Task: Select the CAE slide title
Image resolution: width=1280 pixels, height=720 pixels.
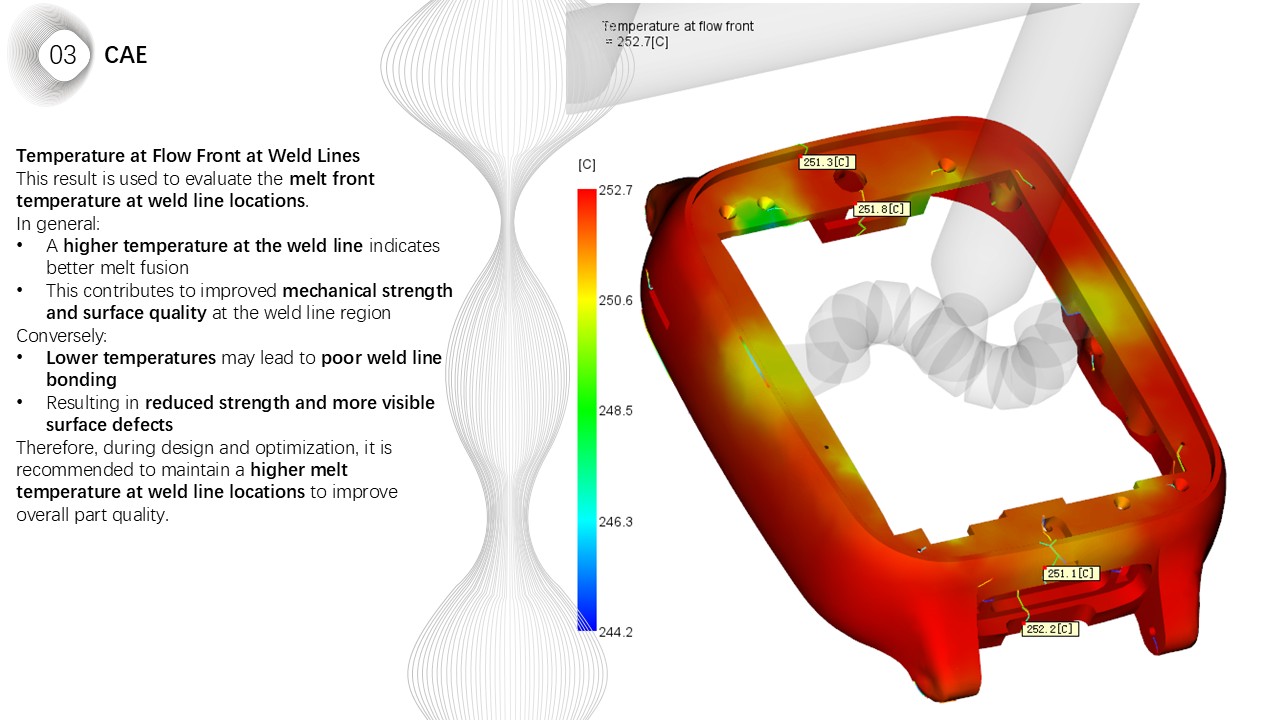Action: click(x=125, y=55)
